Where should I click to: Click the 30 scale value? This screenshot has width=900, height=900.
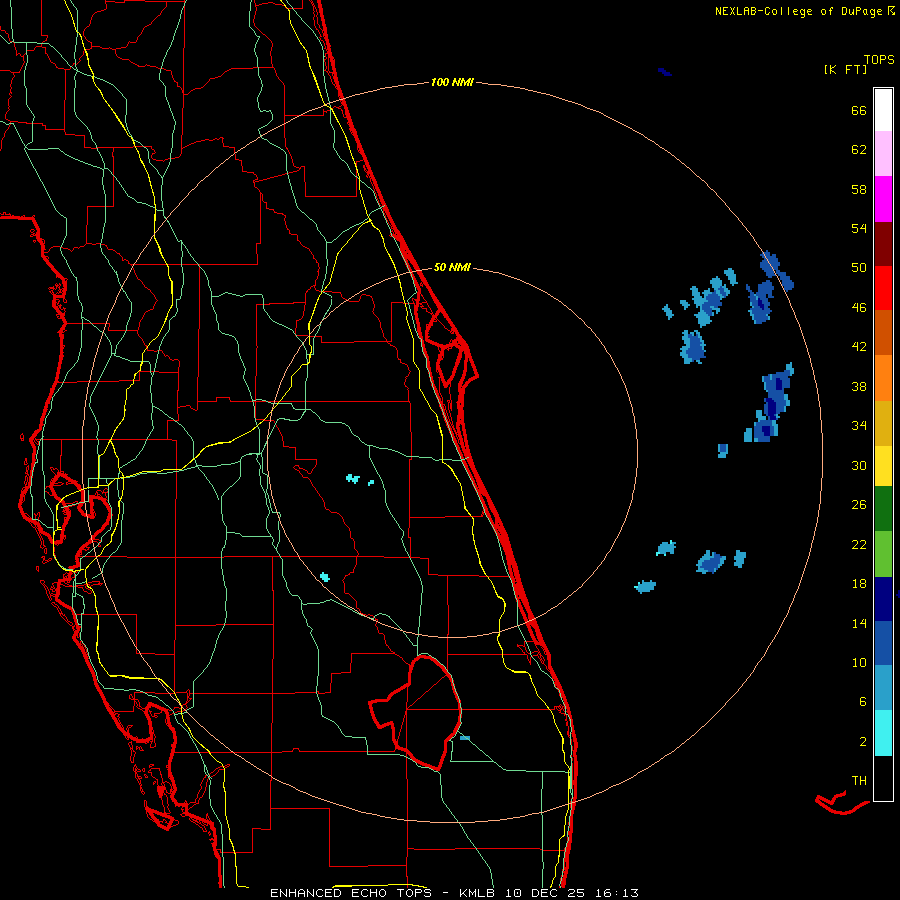859,465
